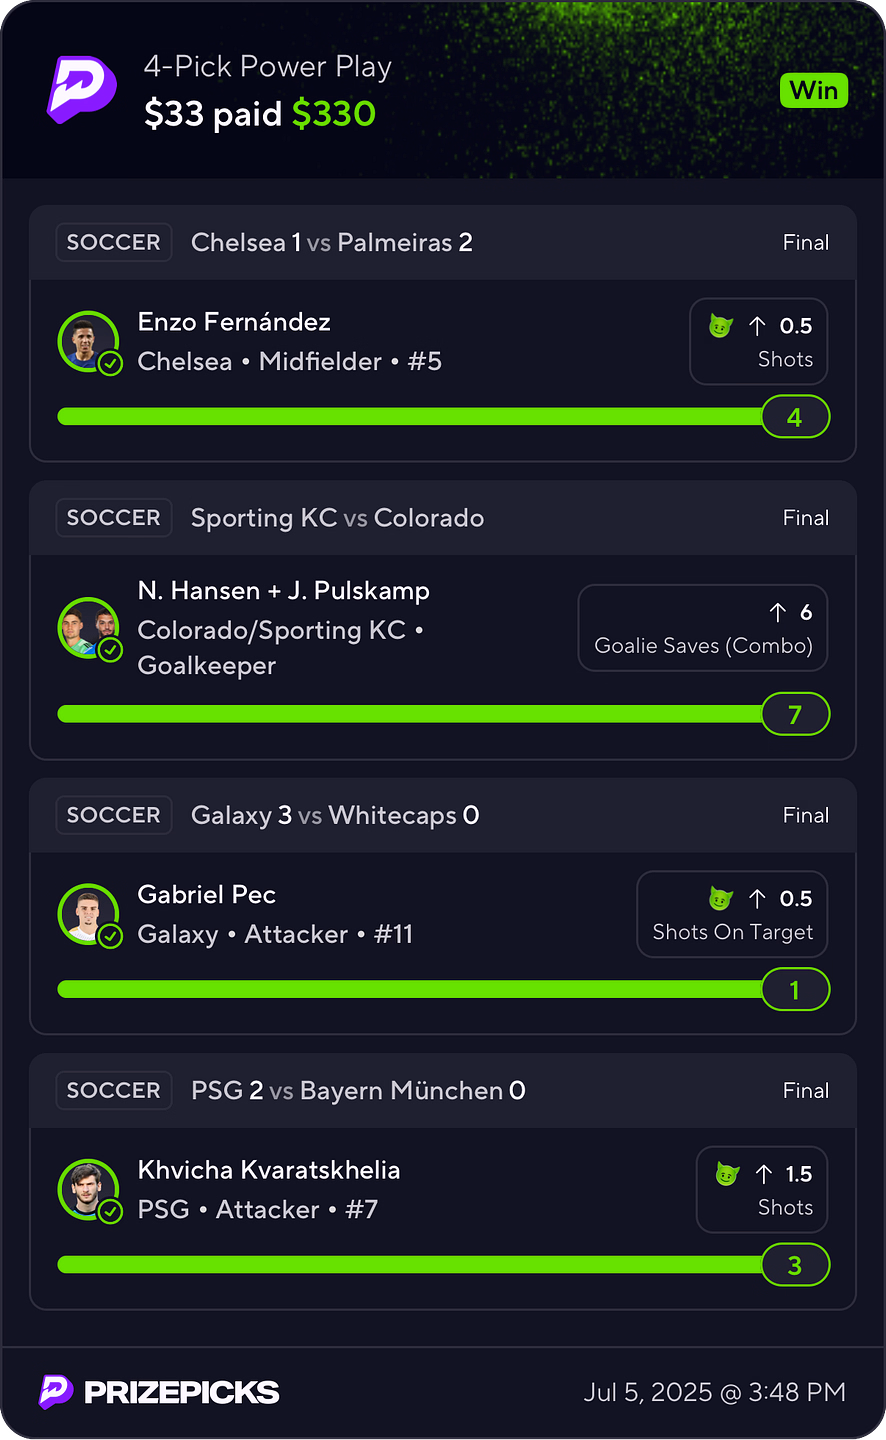Click the result bubble showing 7 saves
The width and height of the screenshot is (886, 1440).
pos(796,714)
